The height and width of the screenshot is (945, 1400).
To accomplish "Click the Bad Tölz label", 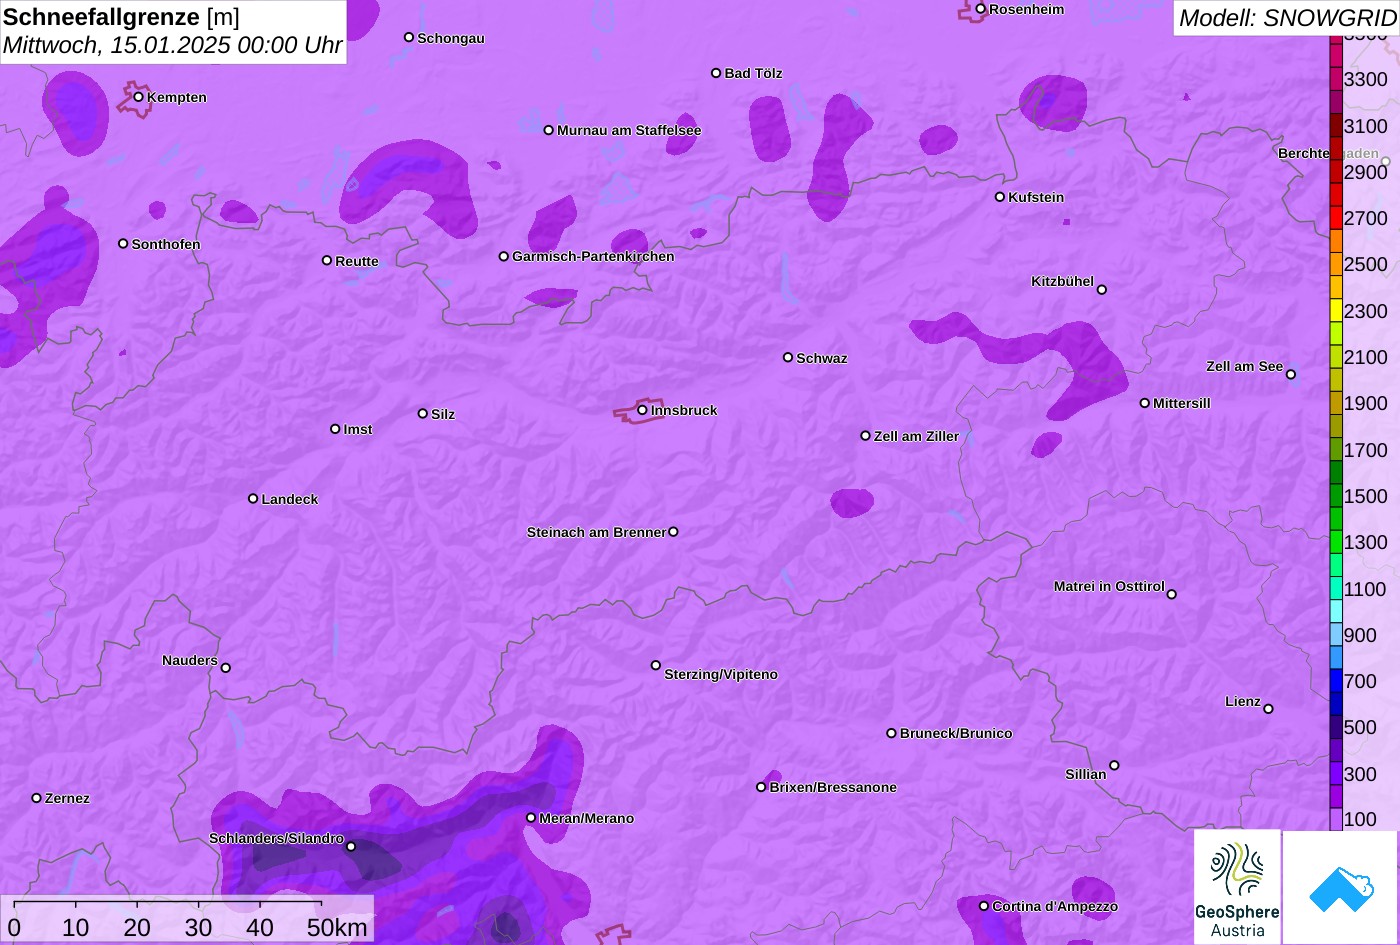I will click(753, 73).
